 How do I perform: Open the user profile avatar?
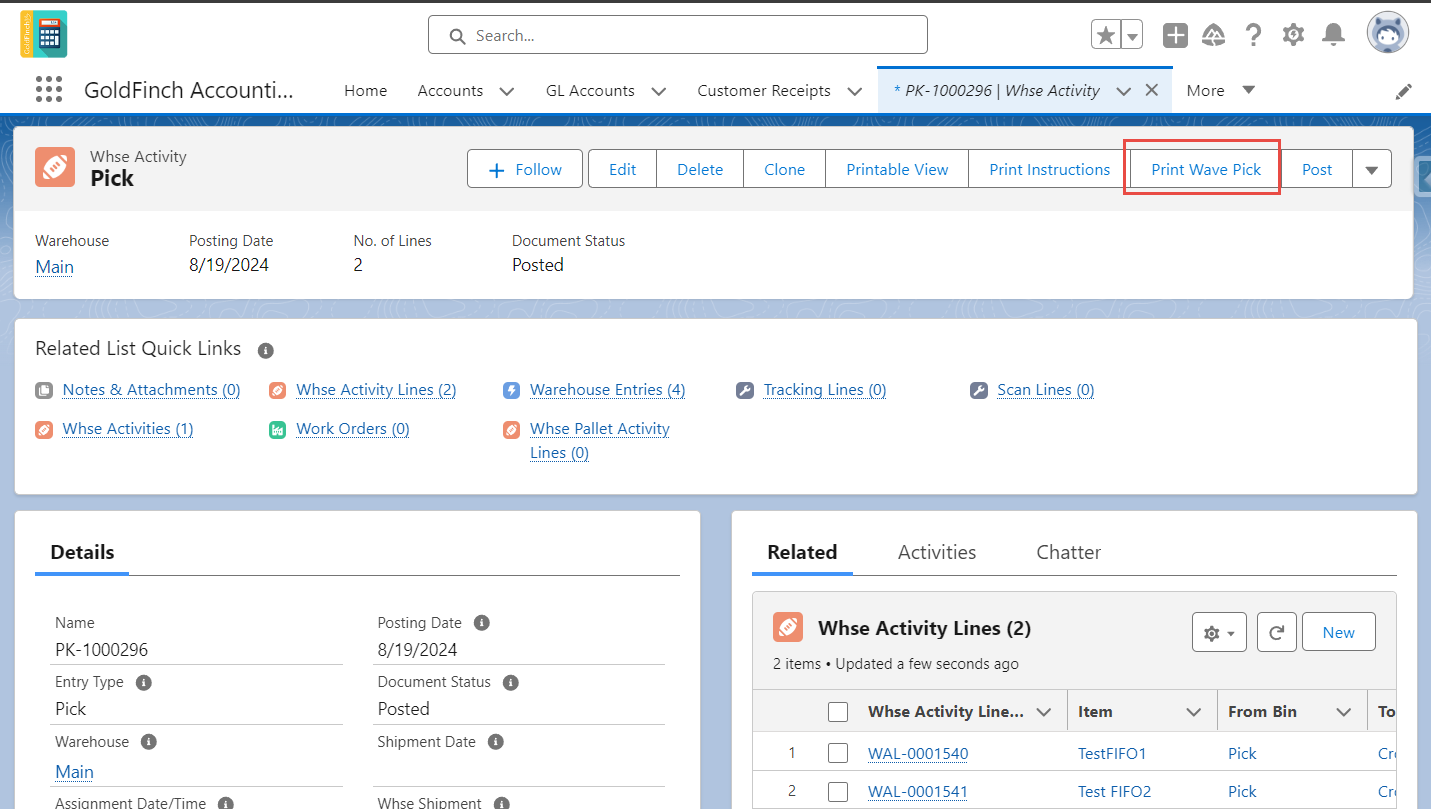pyautogui.click(x=1388, y=34)
